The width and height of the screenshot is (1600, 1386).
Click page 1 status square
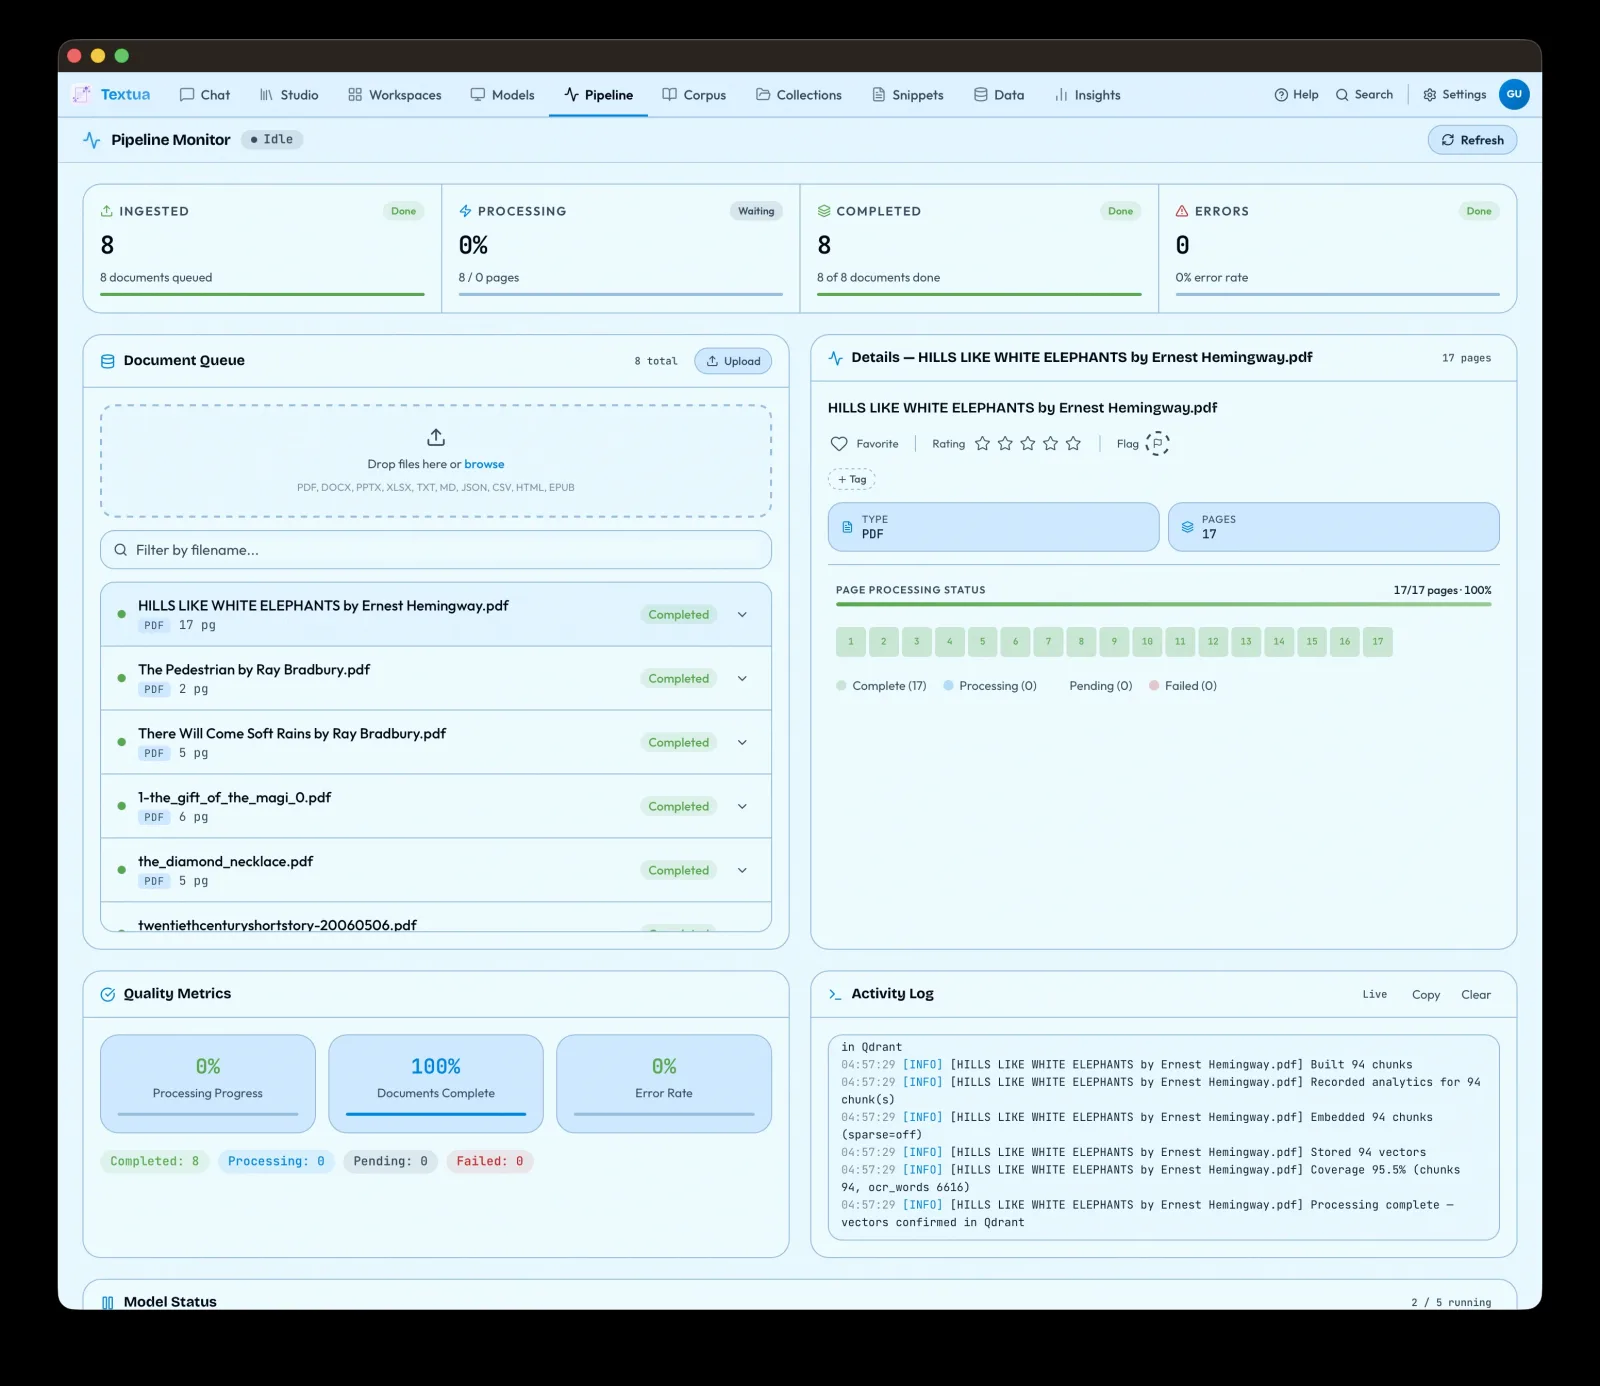pyautogui.click(x=851, y=642)
